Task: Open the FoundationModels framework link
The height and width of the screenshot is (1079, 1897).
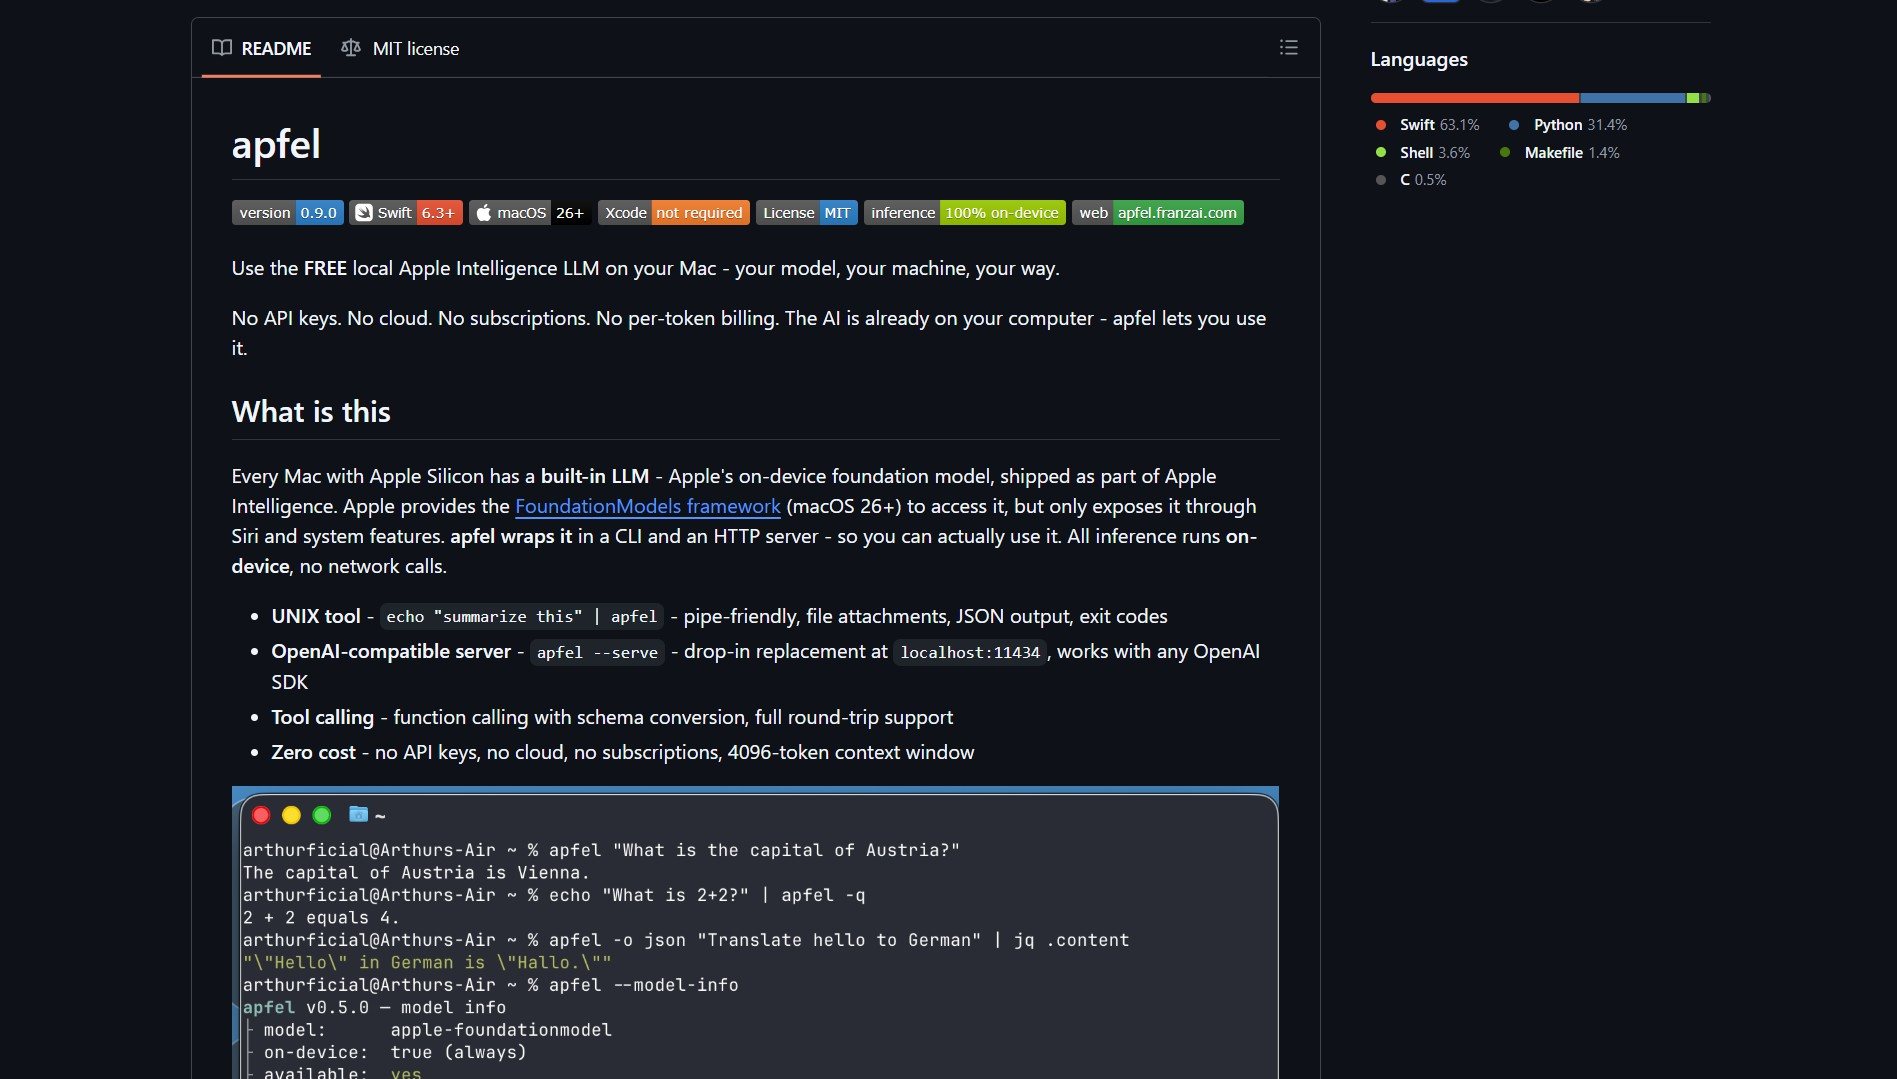Action: (x=646, y=506)
